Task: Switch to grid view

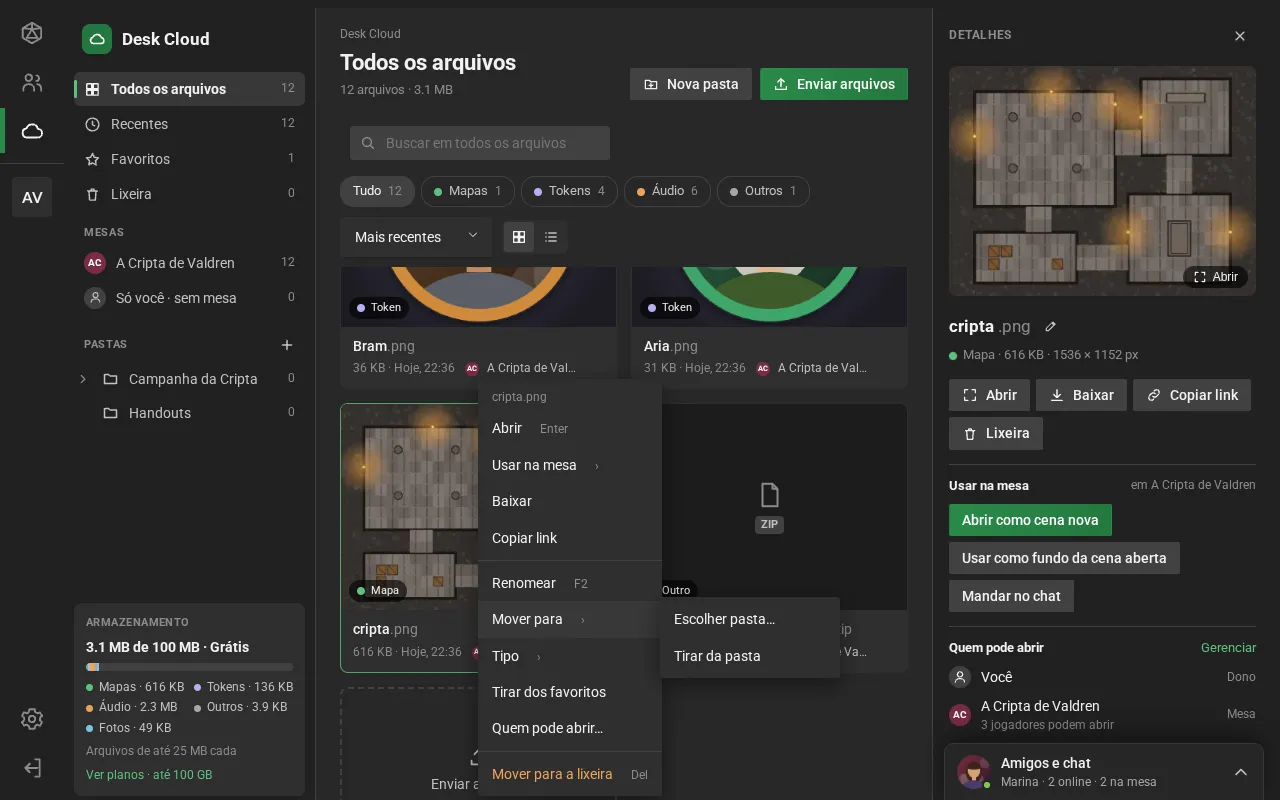Action: [x=519, y=237]
